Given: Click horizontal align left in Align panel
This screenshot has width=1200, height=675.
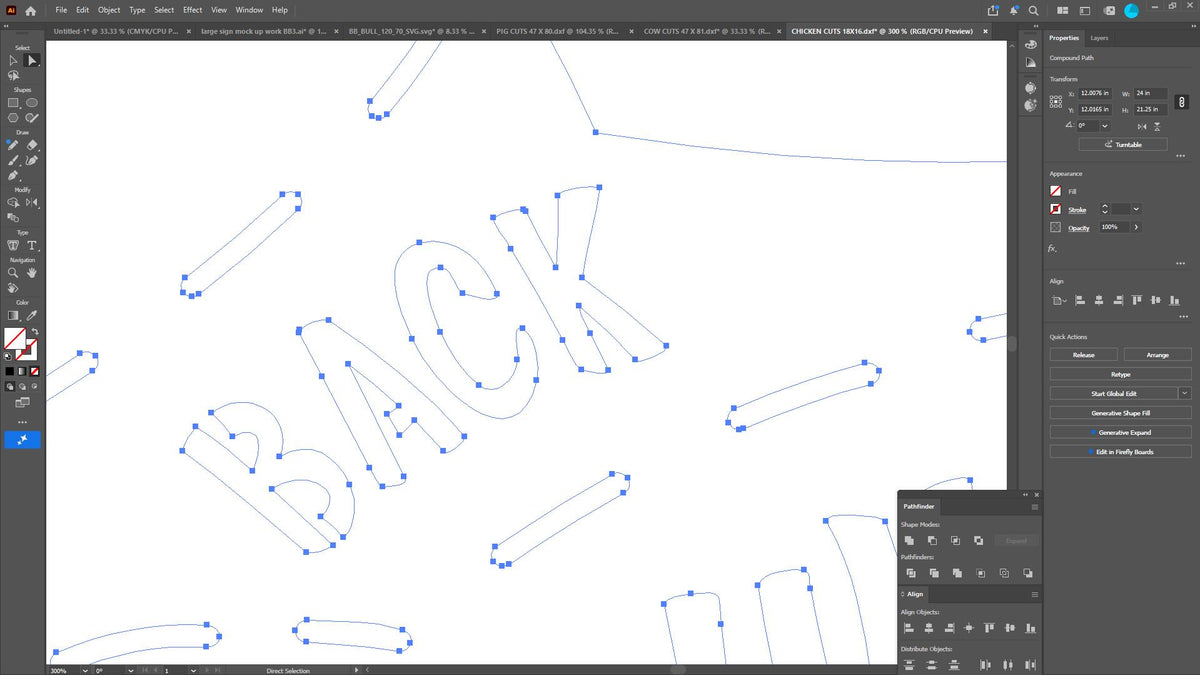Looking at the screenshot, I should pos(909,628).
